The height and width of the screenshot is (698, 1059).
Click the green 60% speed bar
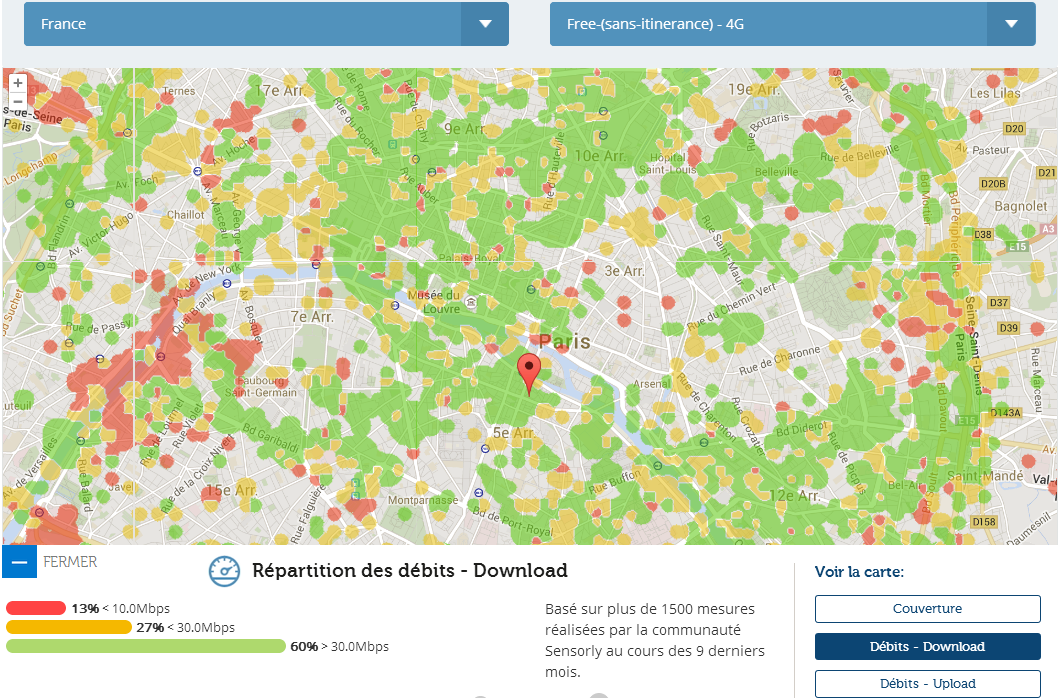[146, 646]
